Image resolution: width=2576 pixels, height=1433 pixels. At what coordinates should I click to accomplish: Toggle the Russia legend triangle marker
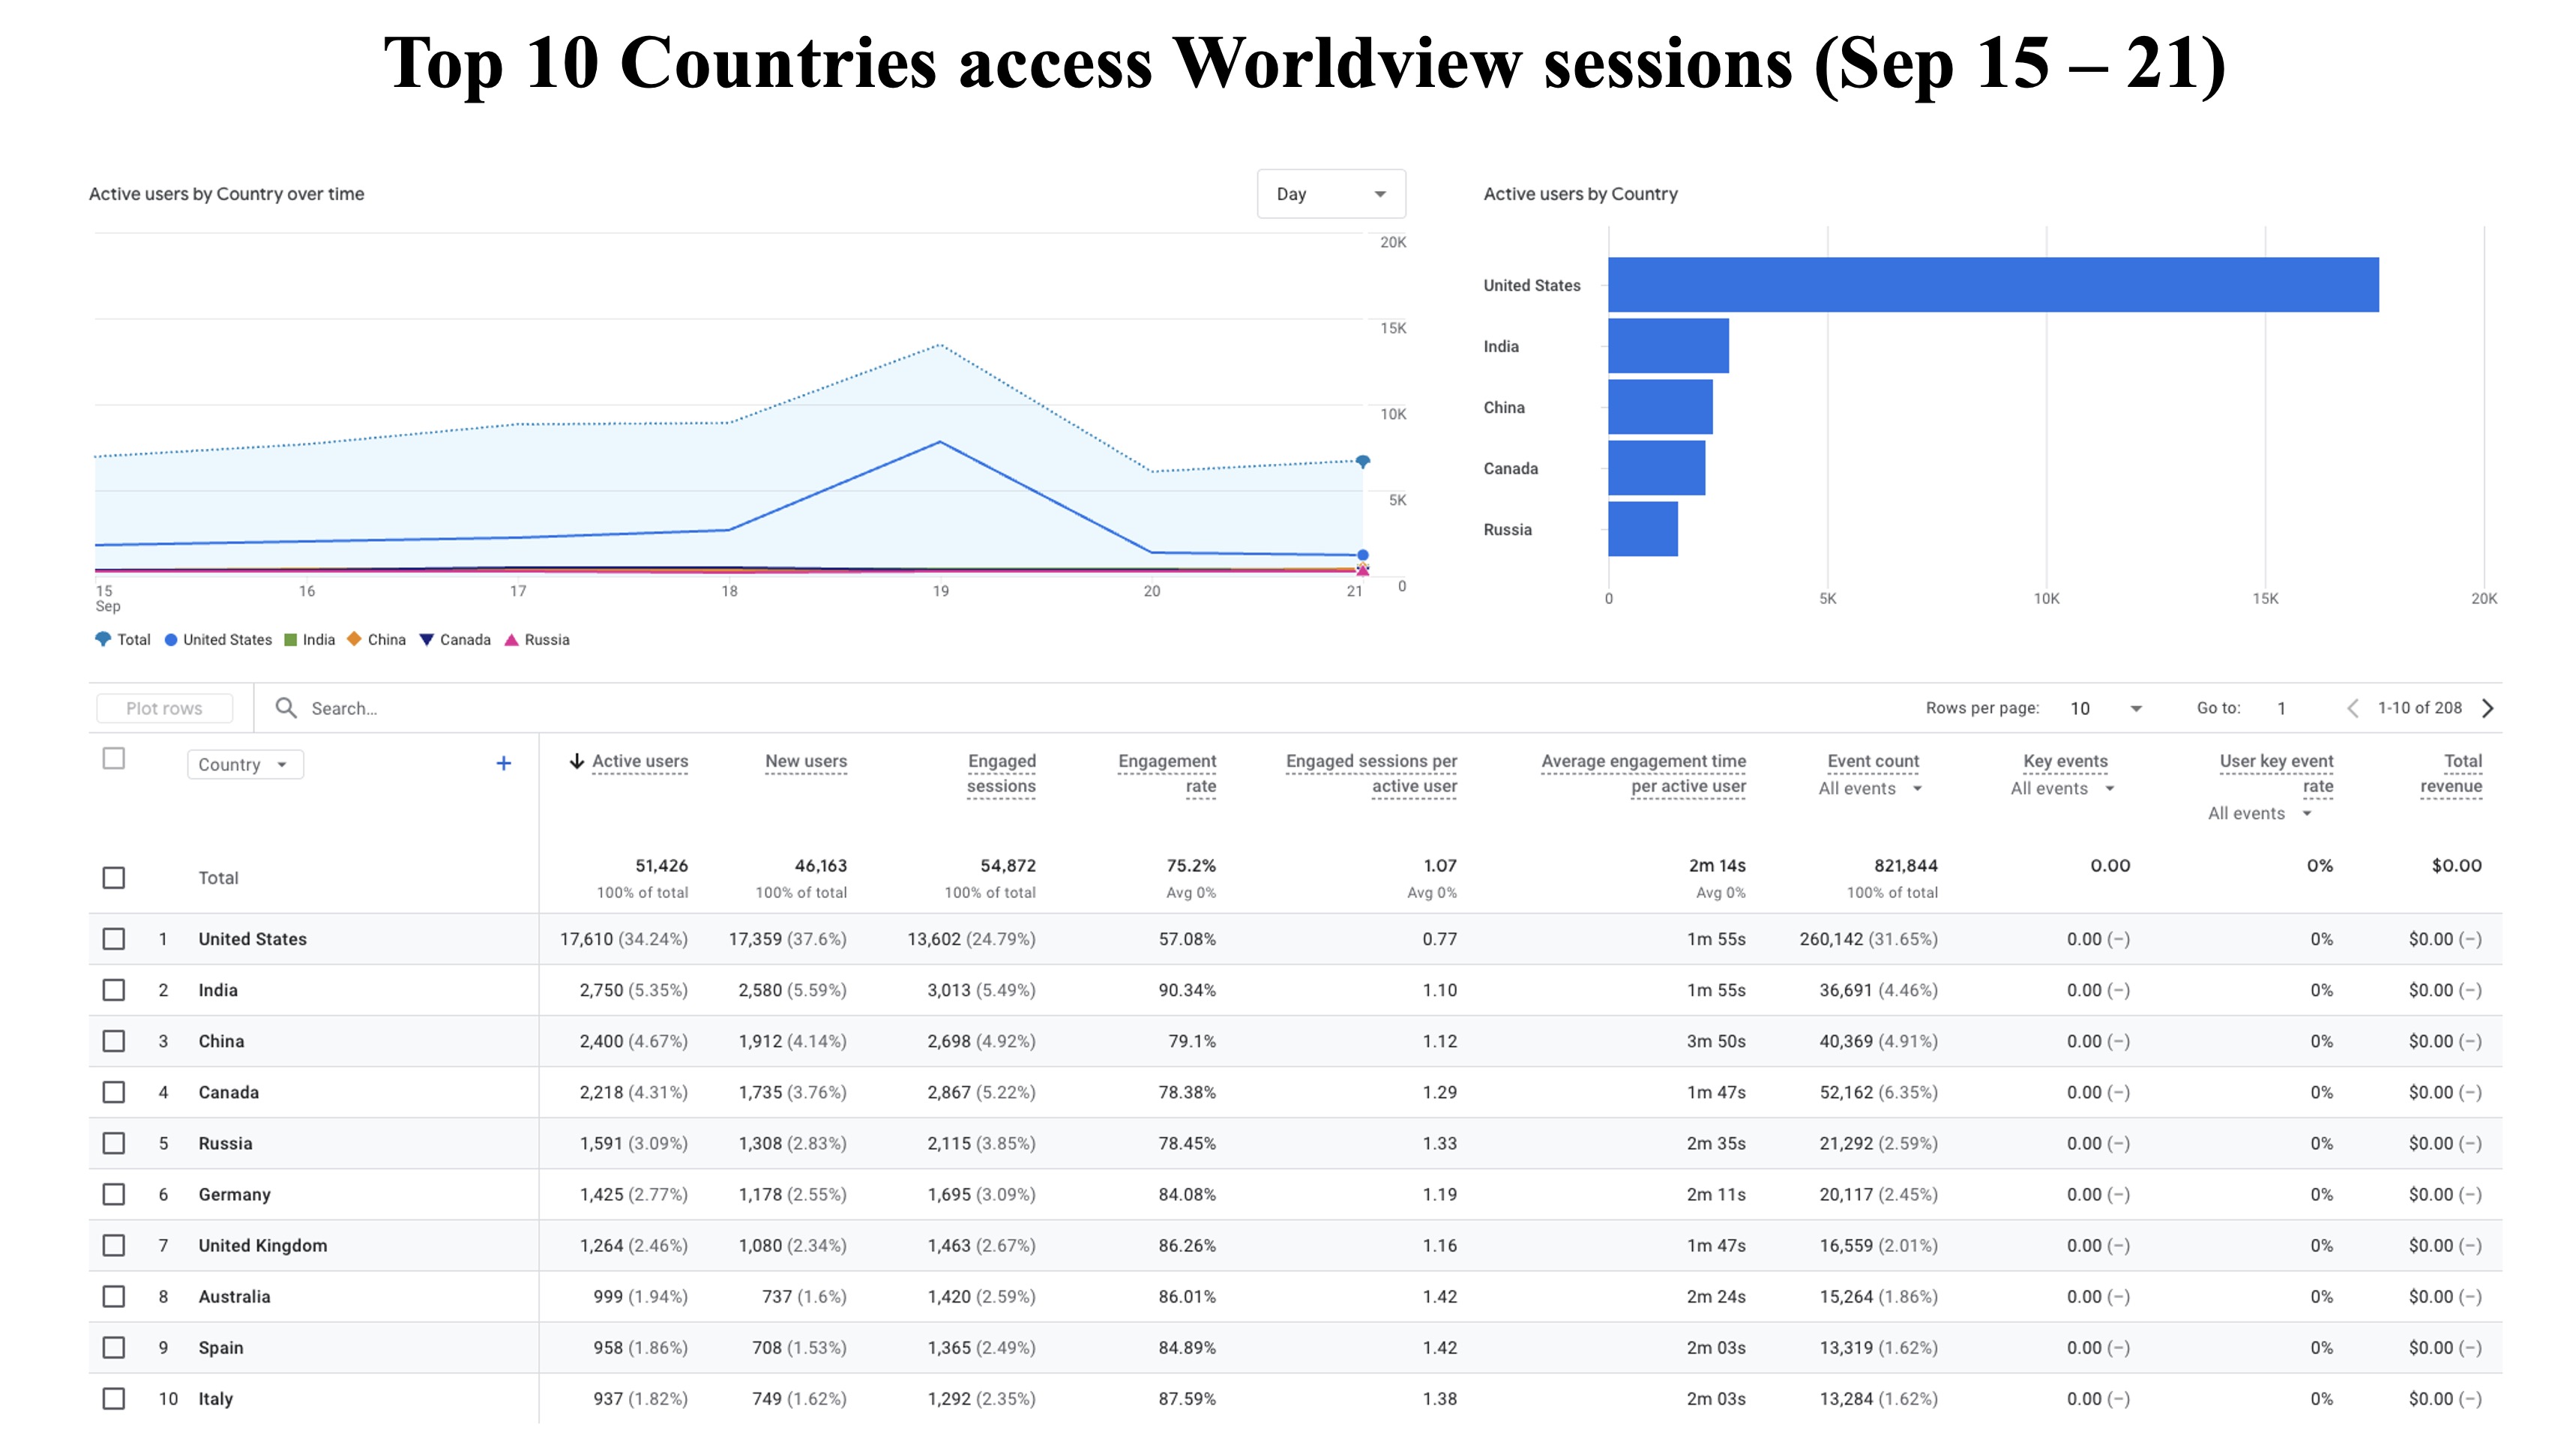tap(511, 640)
